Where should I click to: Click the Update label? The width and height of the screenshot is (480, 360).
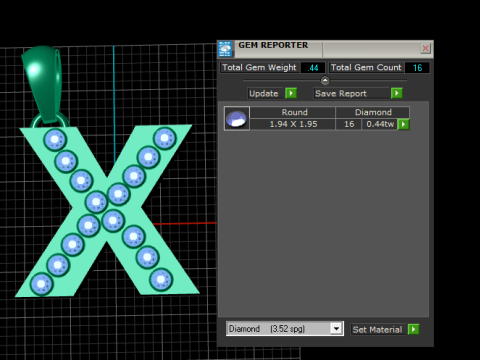tap(264, 94)
